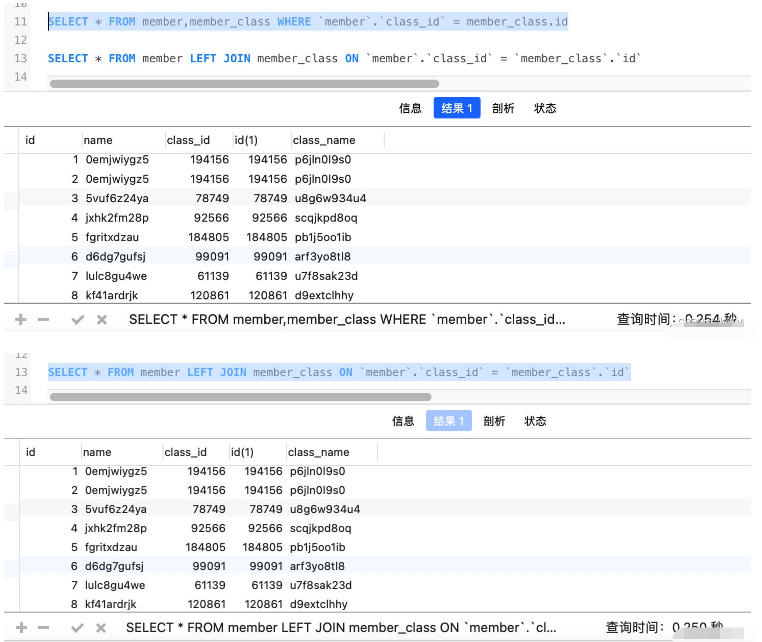
Task: Switch to 状态 tab in upper panel
Action: click(545, 108)
